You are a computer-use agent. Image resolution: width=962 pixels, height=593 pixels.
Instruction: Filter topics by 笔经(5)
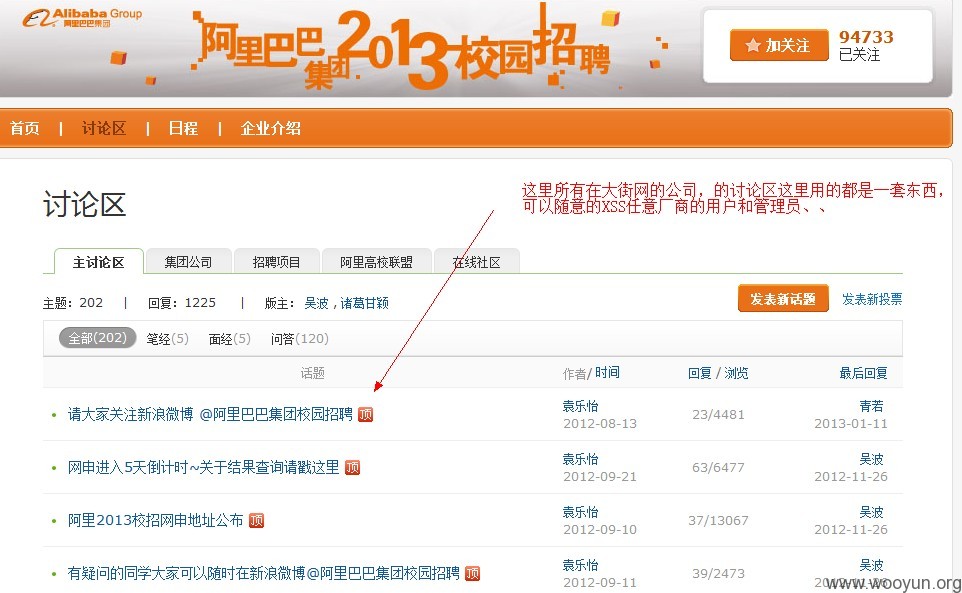click(x=167, y=339)
